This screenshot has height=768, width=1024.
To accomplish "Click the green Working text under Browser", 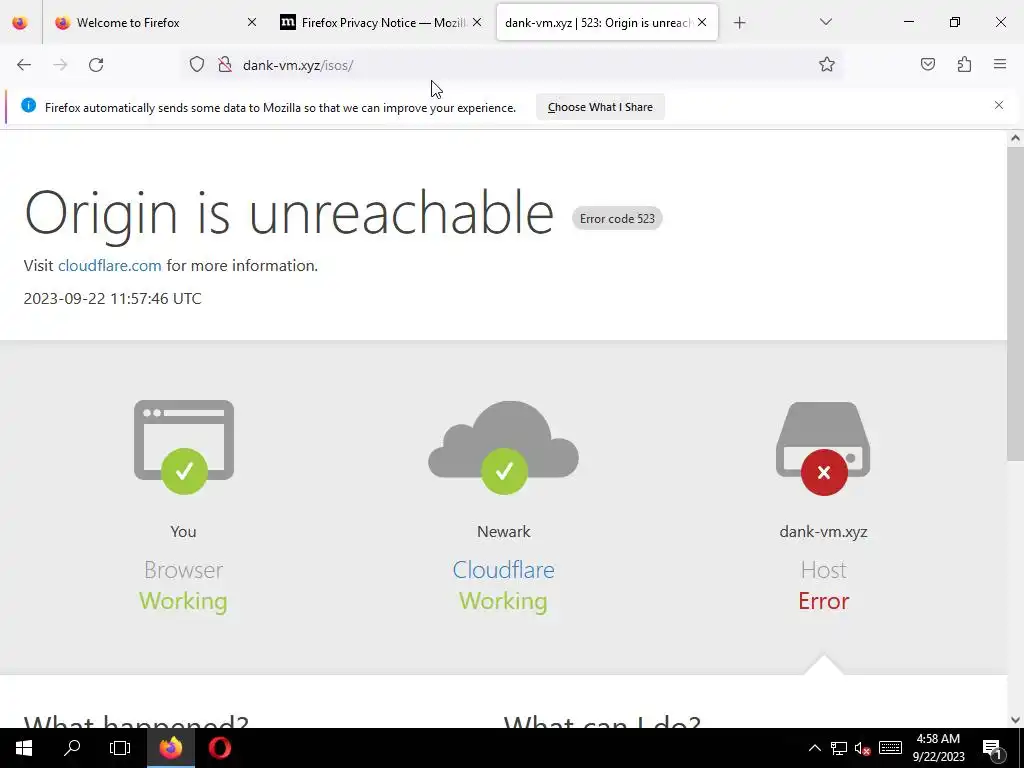I will tap(184, 601).
